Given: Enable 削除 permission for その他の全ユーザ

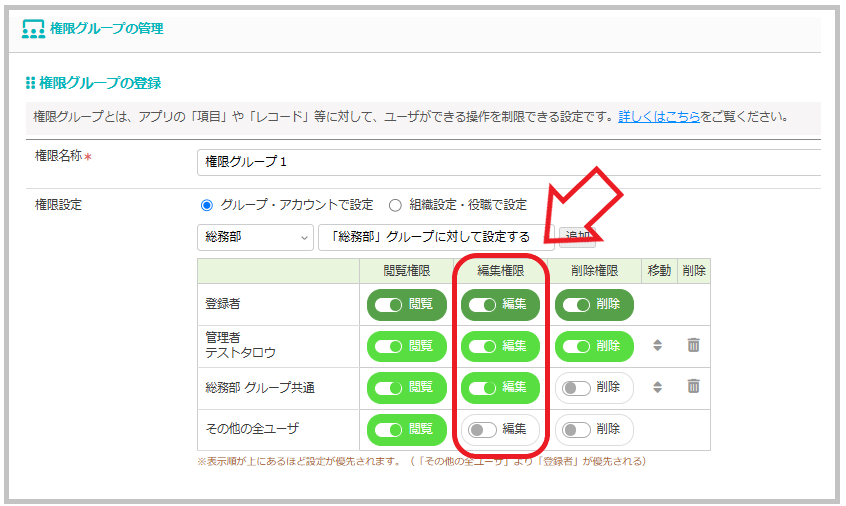Looking at the screenshot, I should coord(594,430).
